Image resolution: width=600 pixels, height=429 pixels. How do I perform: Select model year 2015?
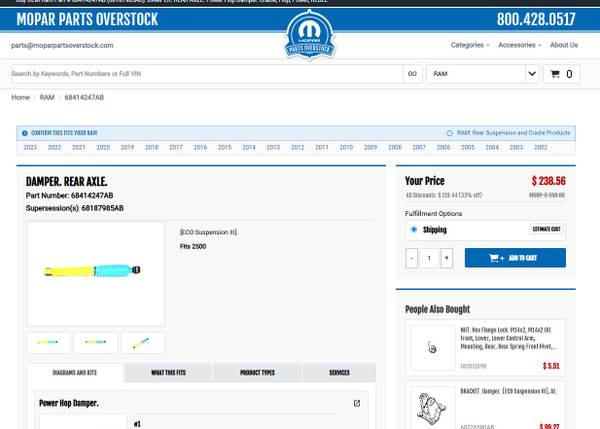(x=225, y=148)
